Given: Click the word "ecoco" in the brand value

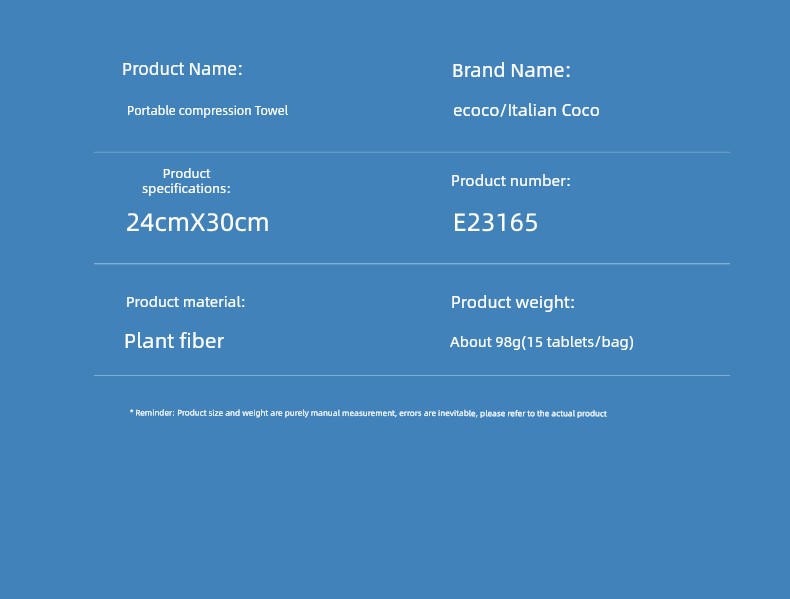Looking at the screenshot, I should coord(475,111).
